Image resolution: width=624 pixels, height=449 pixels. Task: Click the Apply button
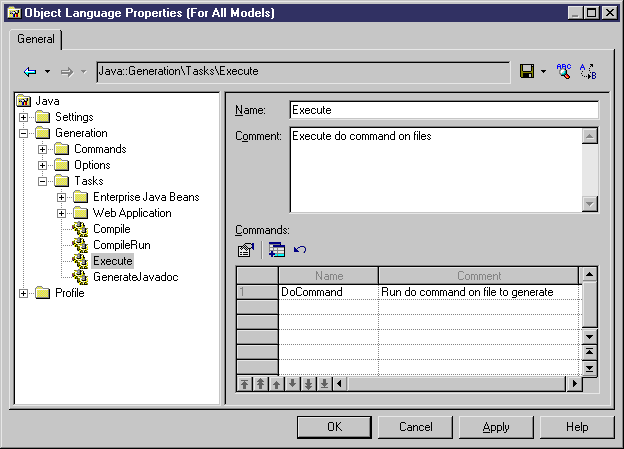496,427
